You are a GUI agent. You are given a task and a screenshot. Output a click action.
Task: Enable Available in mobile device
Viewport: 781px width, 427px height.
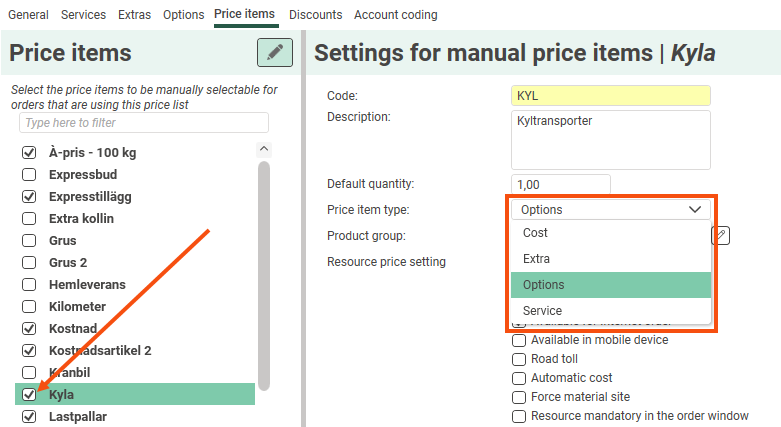click(x=519, y=340)
